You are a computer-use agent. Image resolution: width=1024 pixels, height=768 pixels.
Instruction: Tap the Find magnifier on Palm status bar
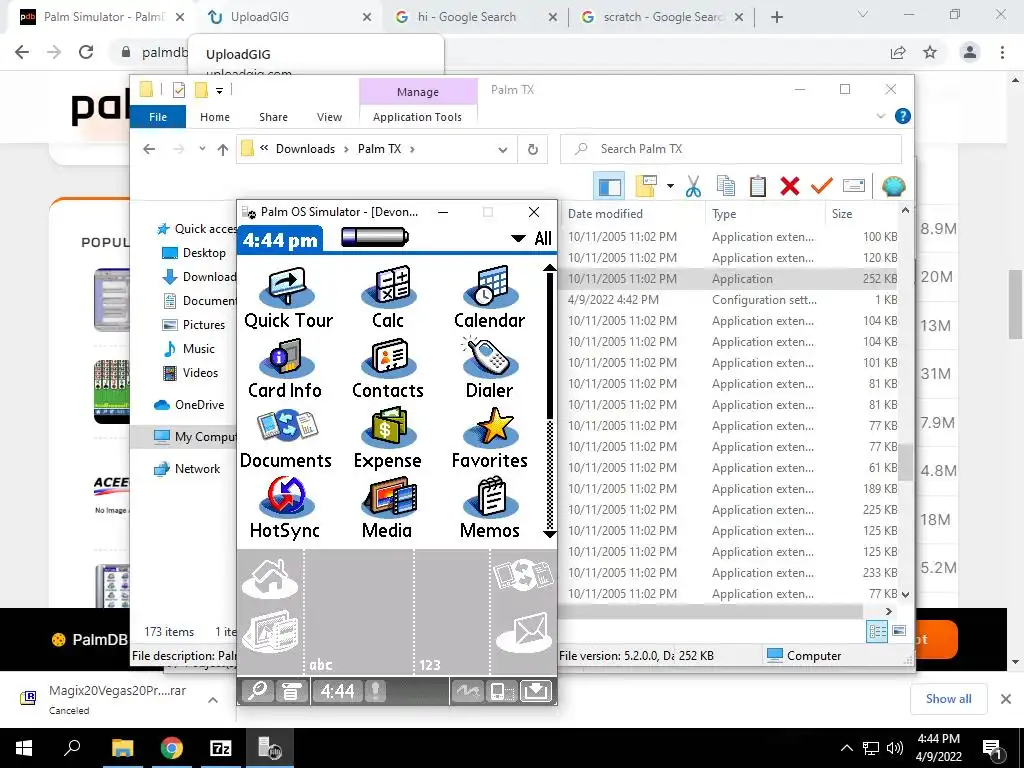coord(258,691)
